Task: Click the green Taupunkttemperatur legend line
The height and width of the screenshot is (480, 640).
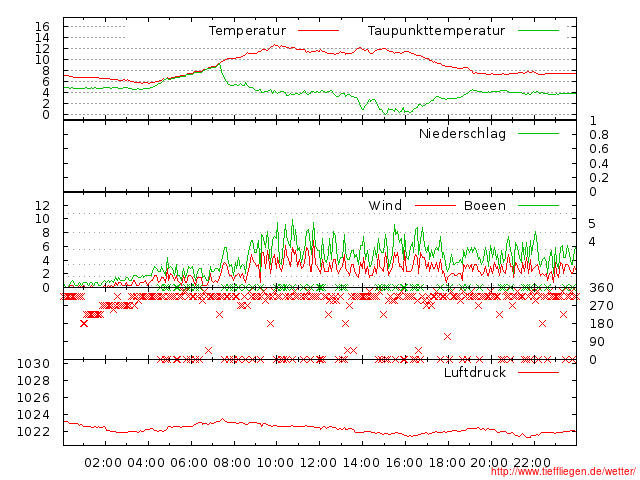Action: [x=538, y=31]
